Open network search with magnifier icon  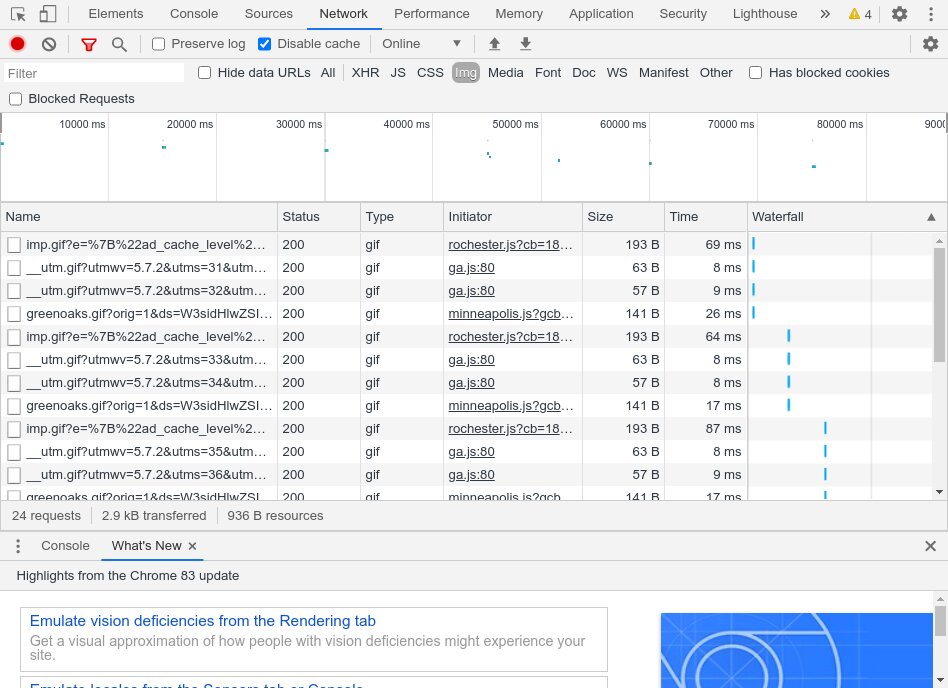coord(119,44)
